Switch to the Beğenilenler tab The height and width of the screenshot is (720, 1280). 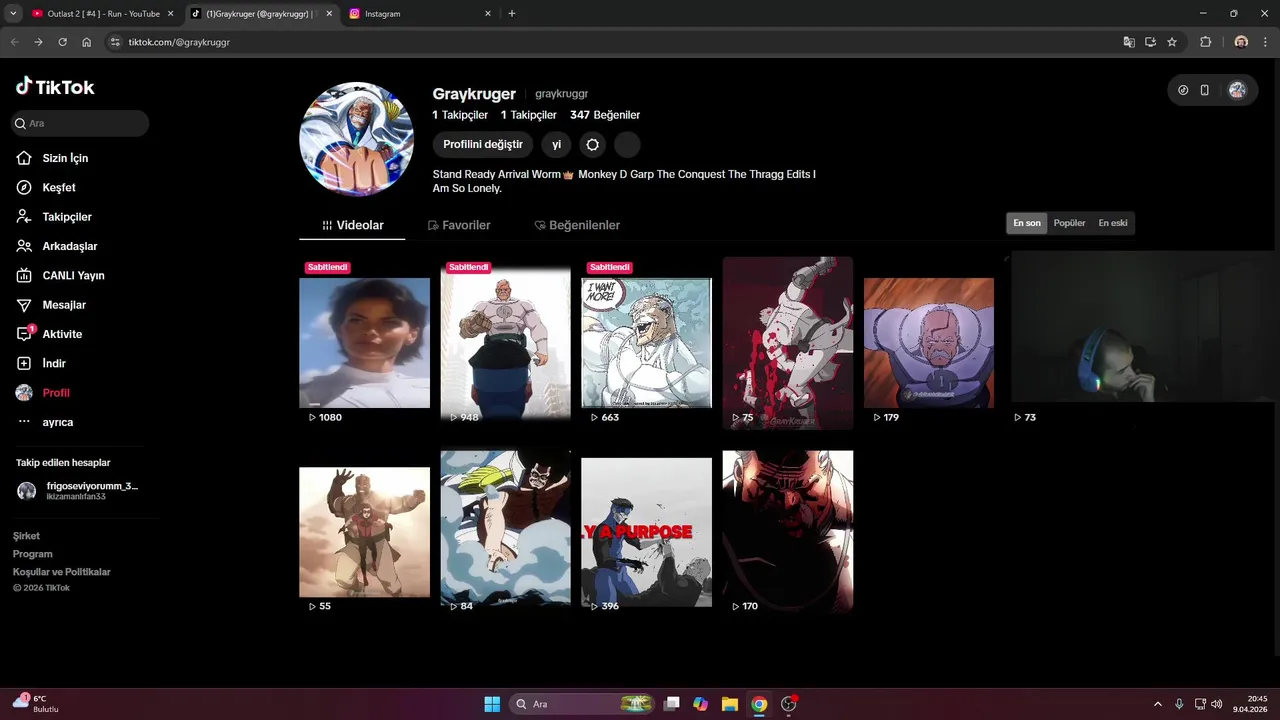[577, 225]
